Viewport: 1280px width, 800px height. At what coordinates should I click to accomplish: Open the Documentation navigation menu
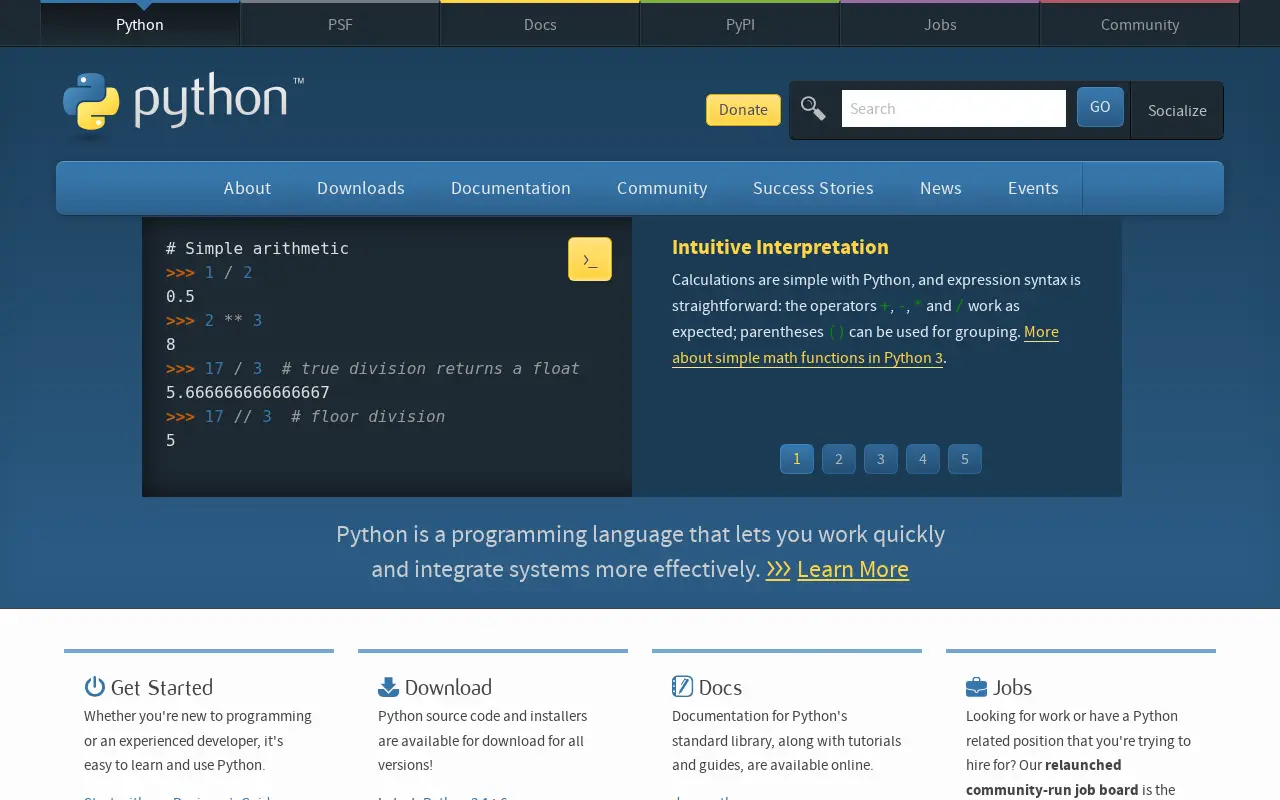(511, 188)
